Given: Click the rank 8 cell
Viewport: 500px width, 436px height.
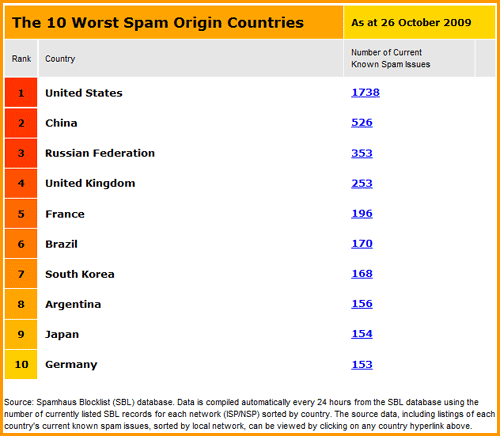Looking at the screenshot, I should (21, 304).
